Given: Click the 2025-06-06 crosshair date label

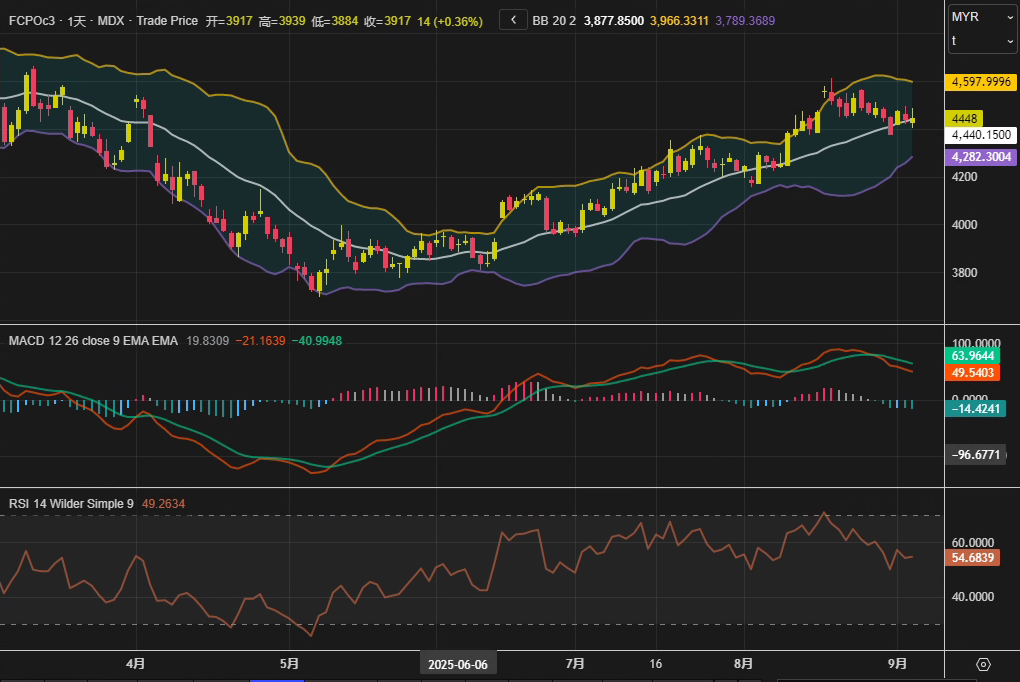Looking at the screenshot, I should click(x=458, y=664).
